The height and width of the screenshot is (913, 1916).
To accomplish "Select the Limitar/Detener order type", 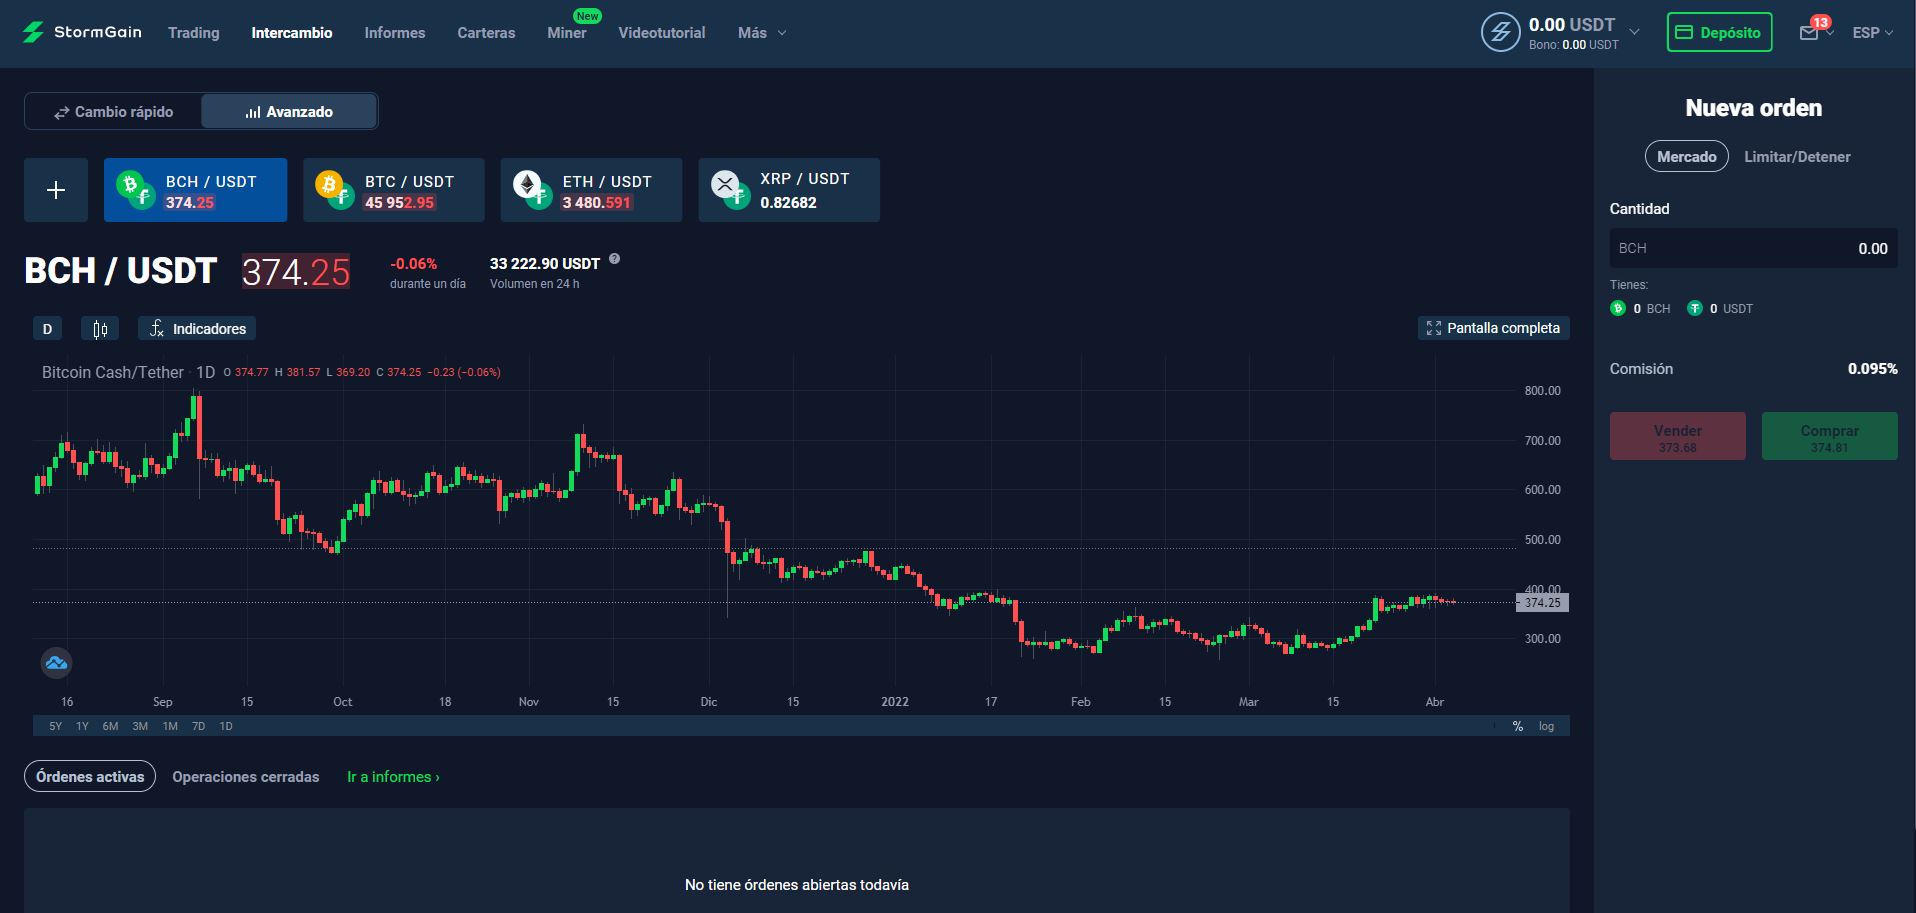I will [1797, 157].
